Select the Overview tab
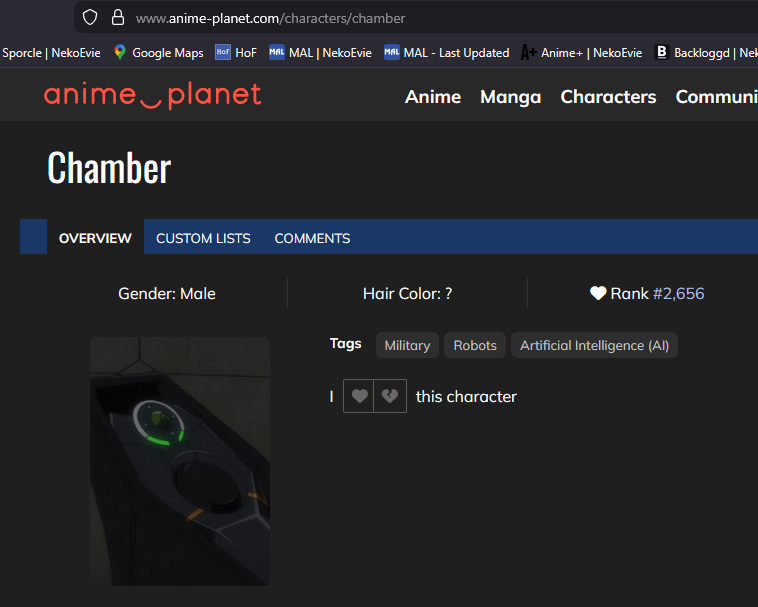This screenshot has height=607, width=758. 95,238
